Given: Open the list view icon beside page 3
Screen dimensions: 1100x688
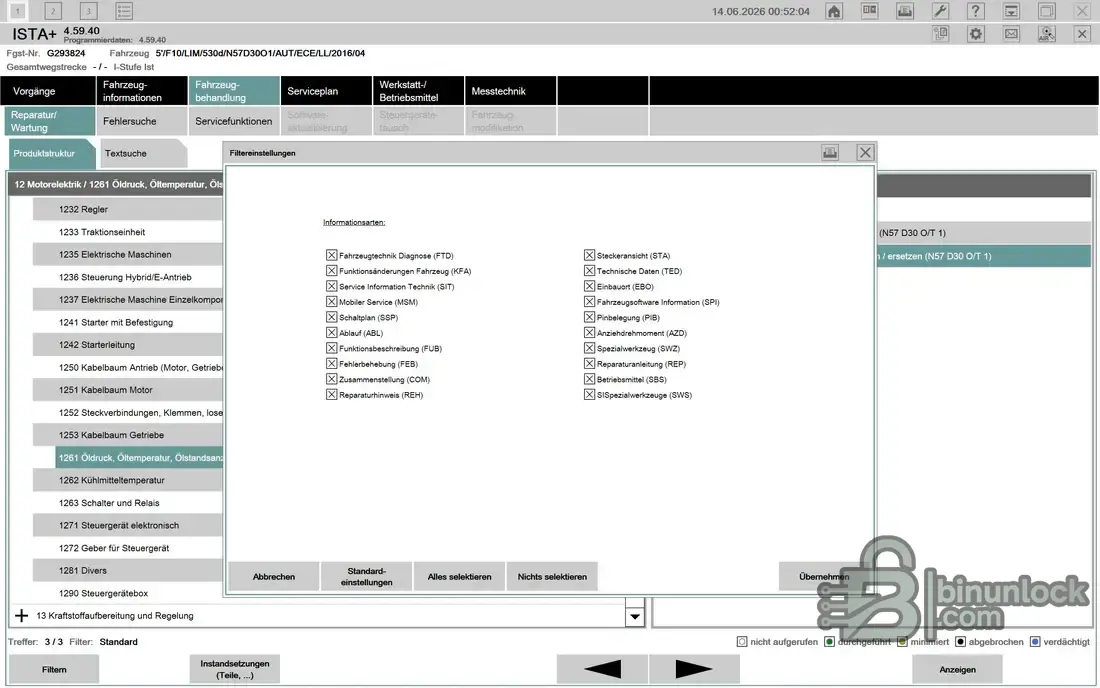Looking at the screenshot, I should [123, 11].
